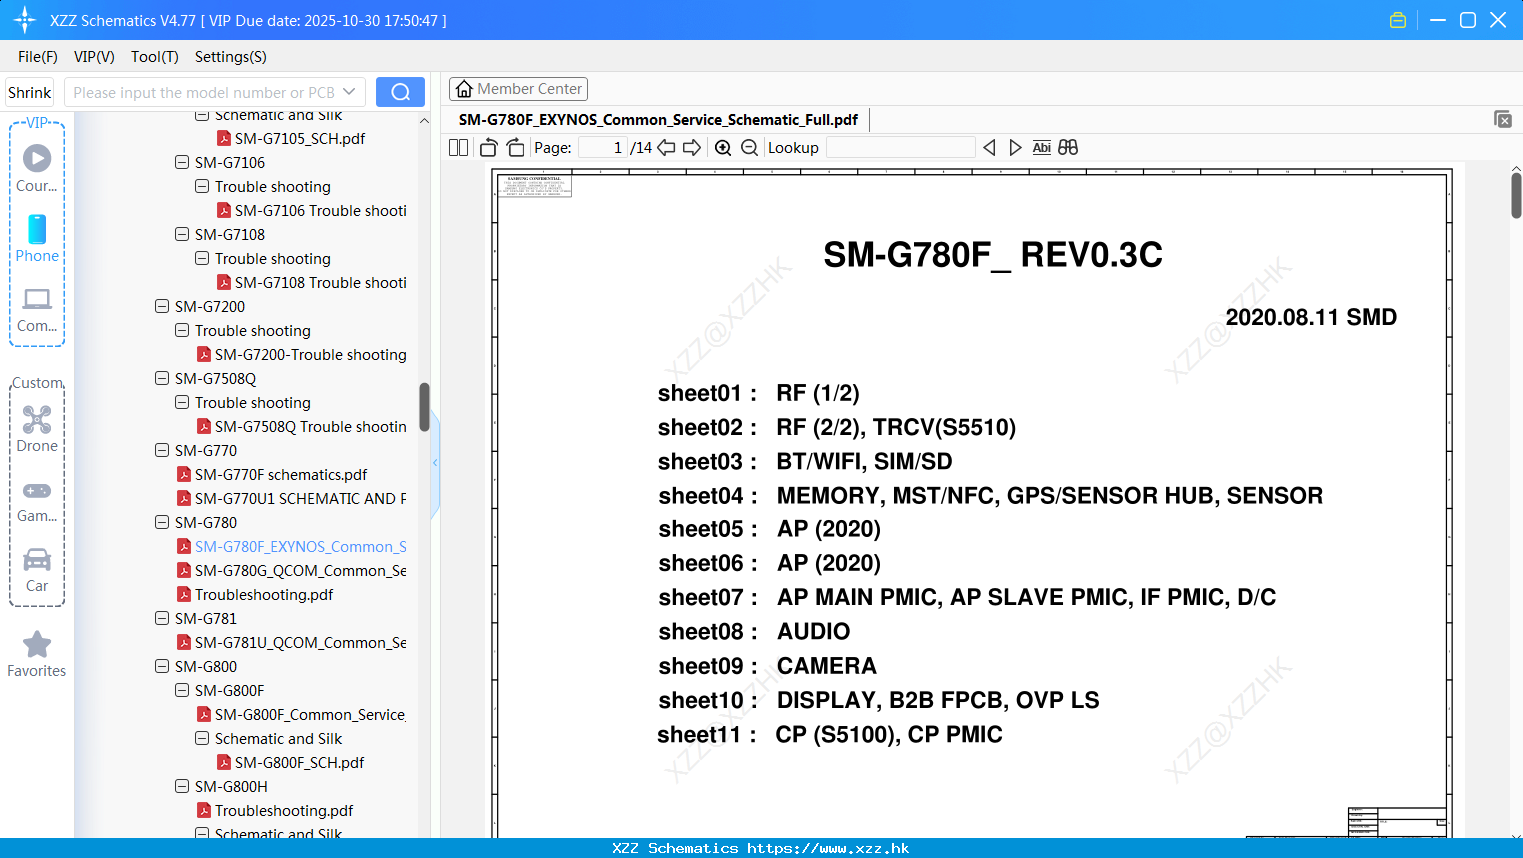Click the Shrink button
The image size is (1523, 858).
point(30,92)
